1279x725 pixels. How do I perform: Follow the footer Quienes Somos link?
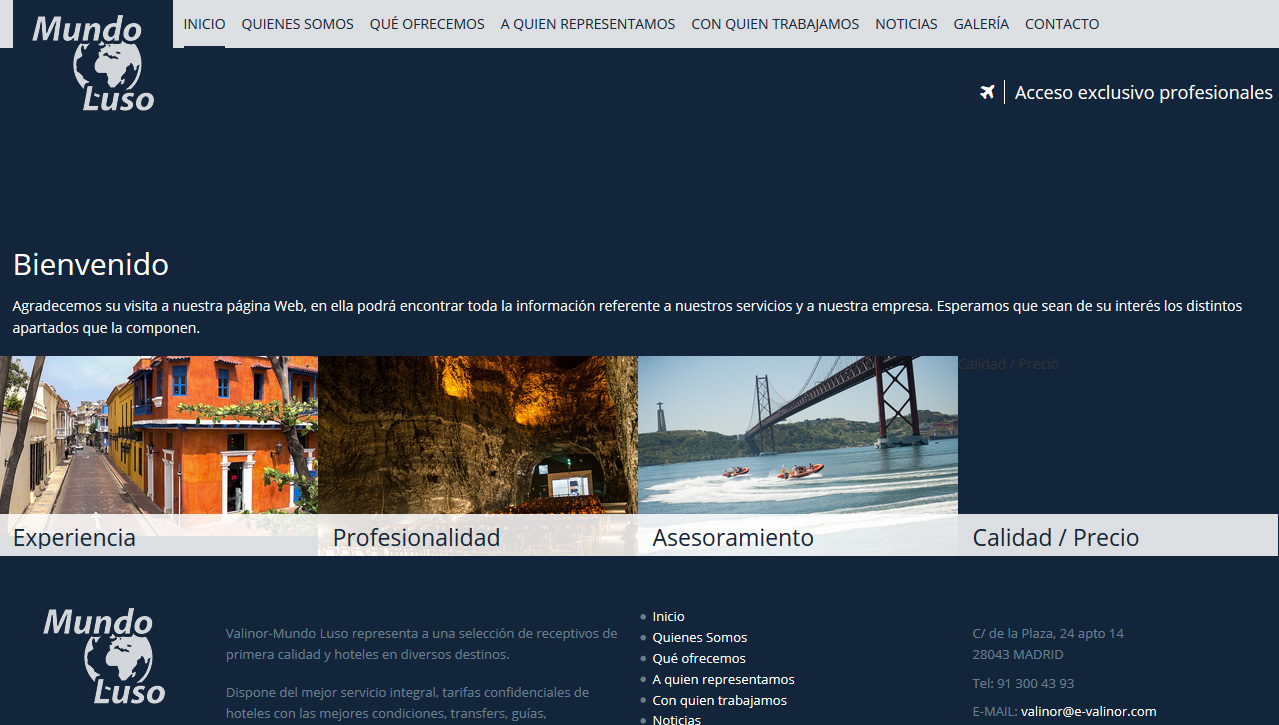coord(699,638)
